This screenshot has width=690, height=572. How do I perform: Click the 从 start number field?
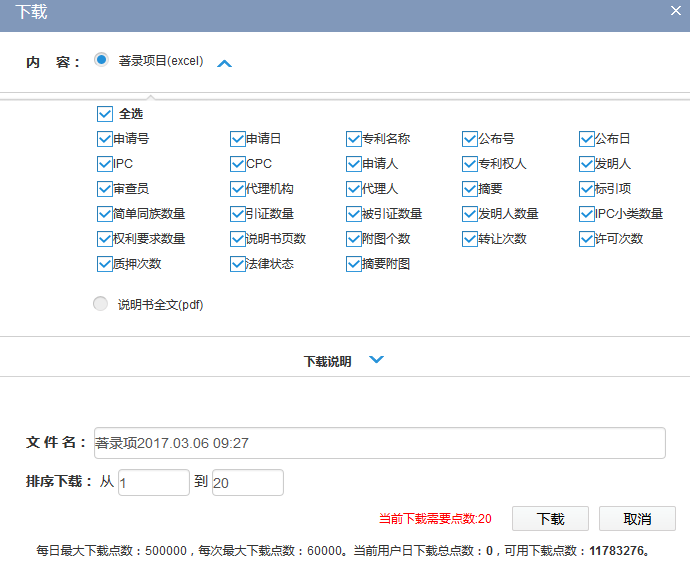tap(153, 483)
